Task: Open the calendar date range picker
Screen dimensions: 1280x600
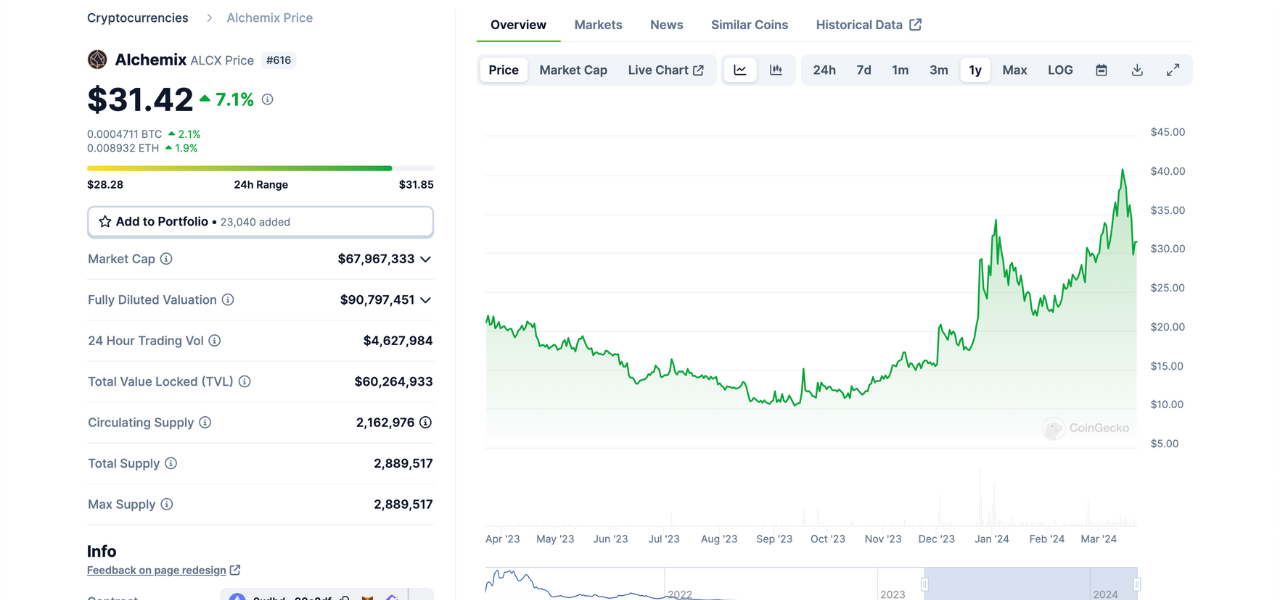Action: click(x=1101, y=70)
